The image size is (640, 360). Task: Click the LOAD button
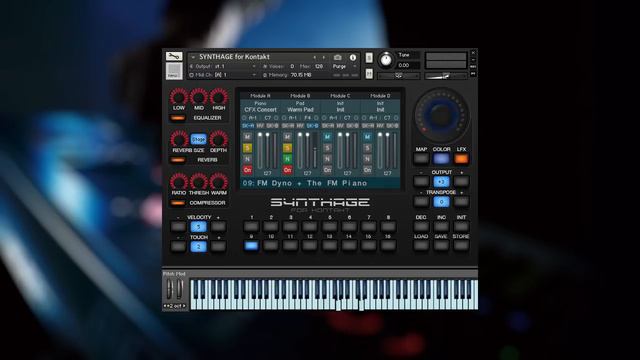click(x=421, y=246)
